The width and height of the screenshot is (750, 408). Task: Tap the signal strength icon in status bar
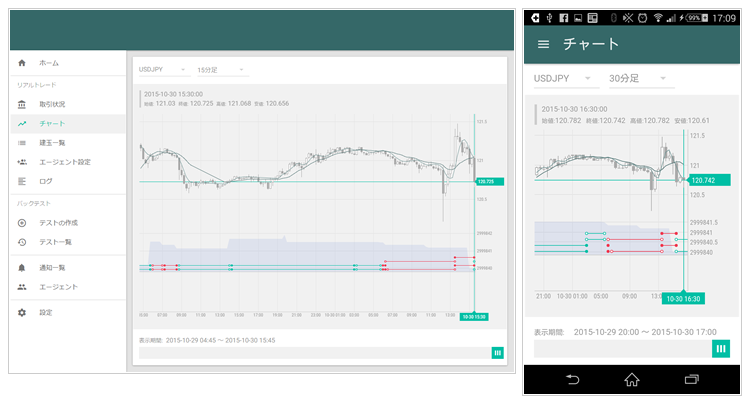pos(671,18)
